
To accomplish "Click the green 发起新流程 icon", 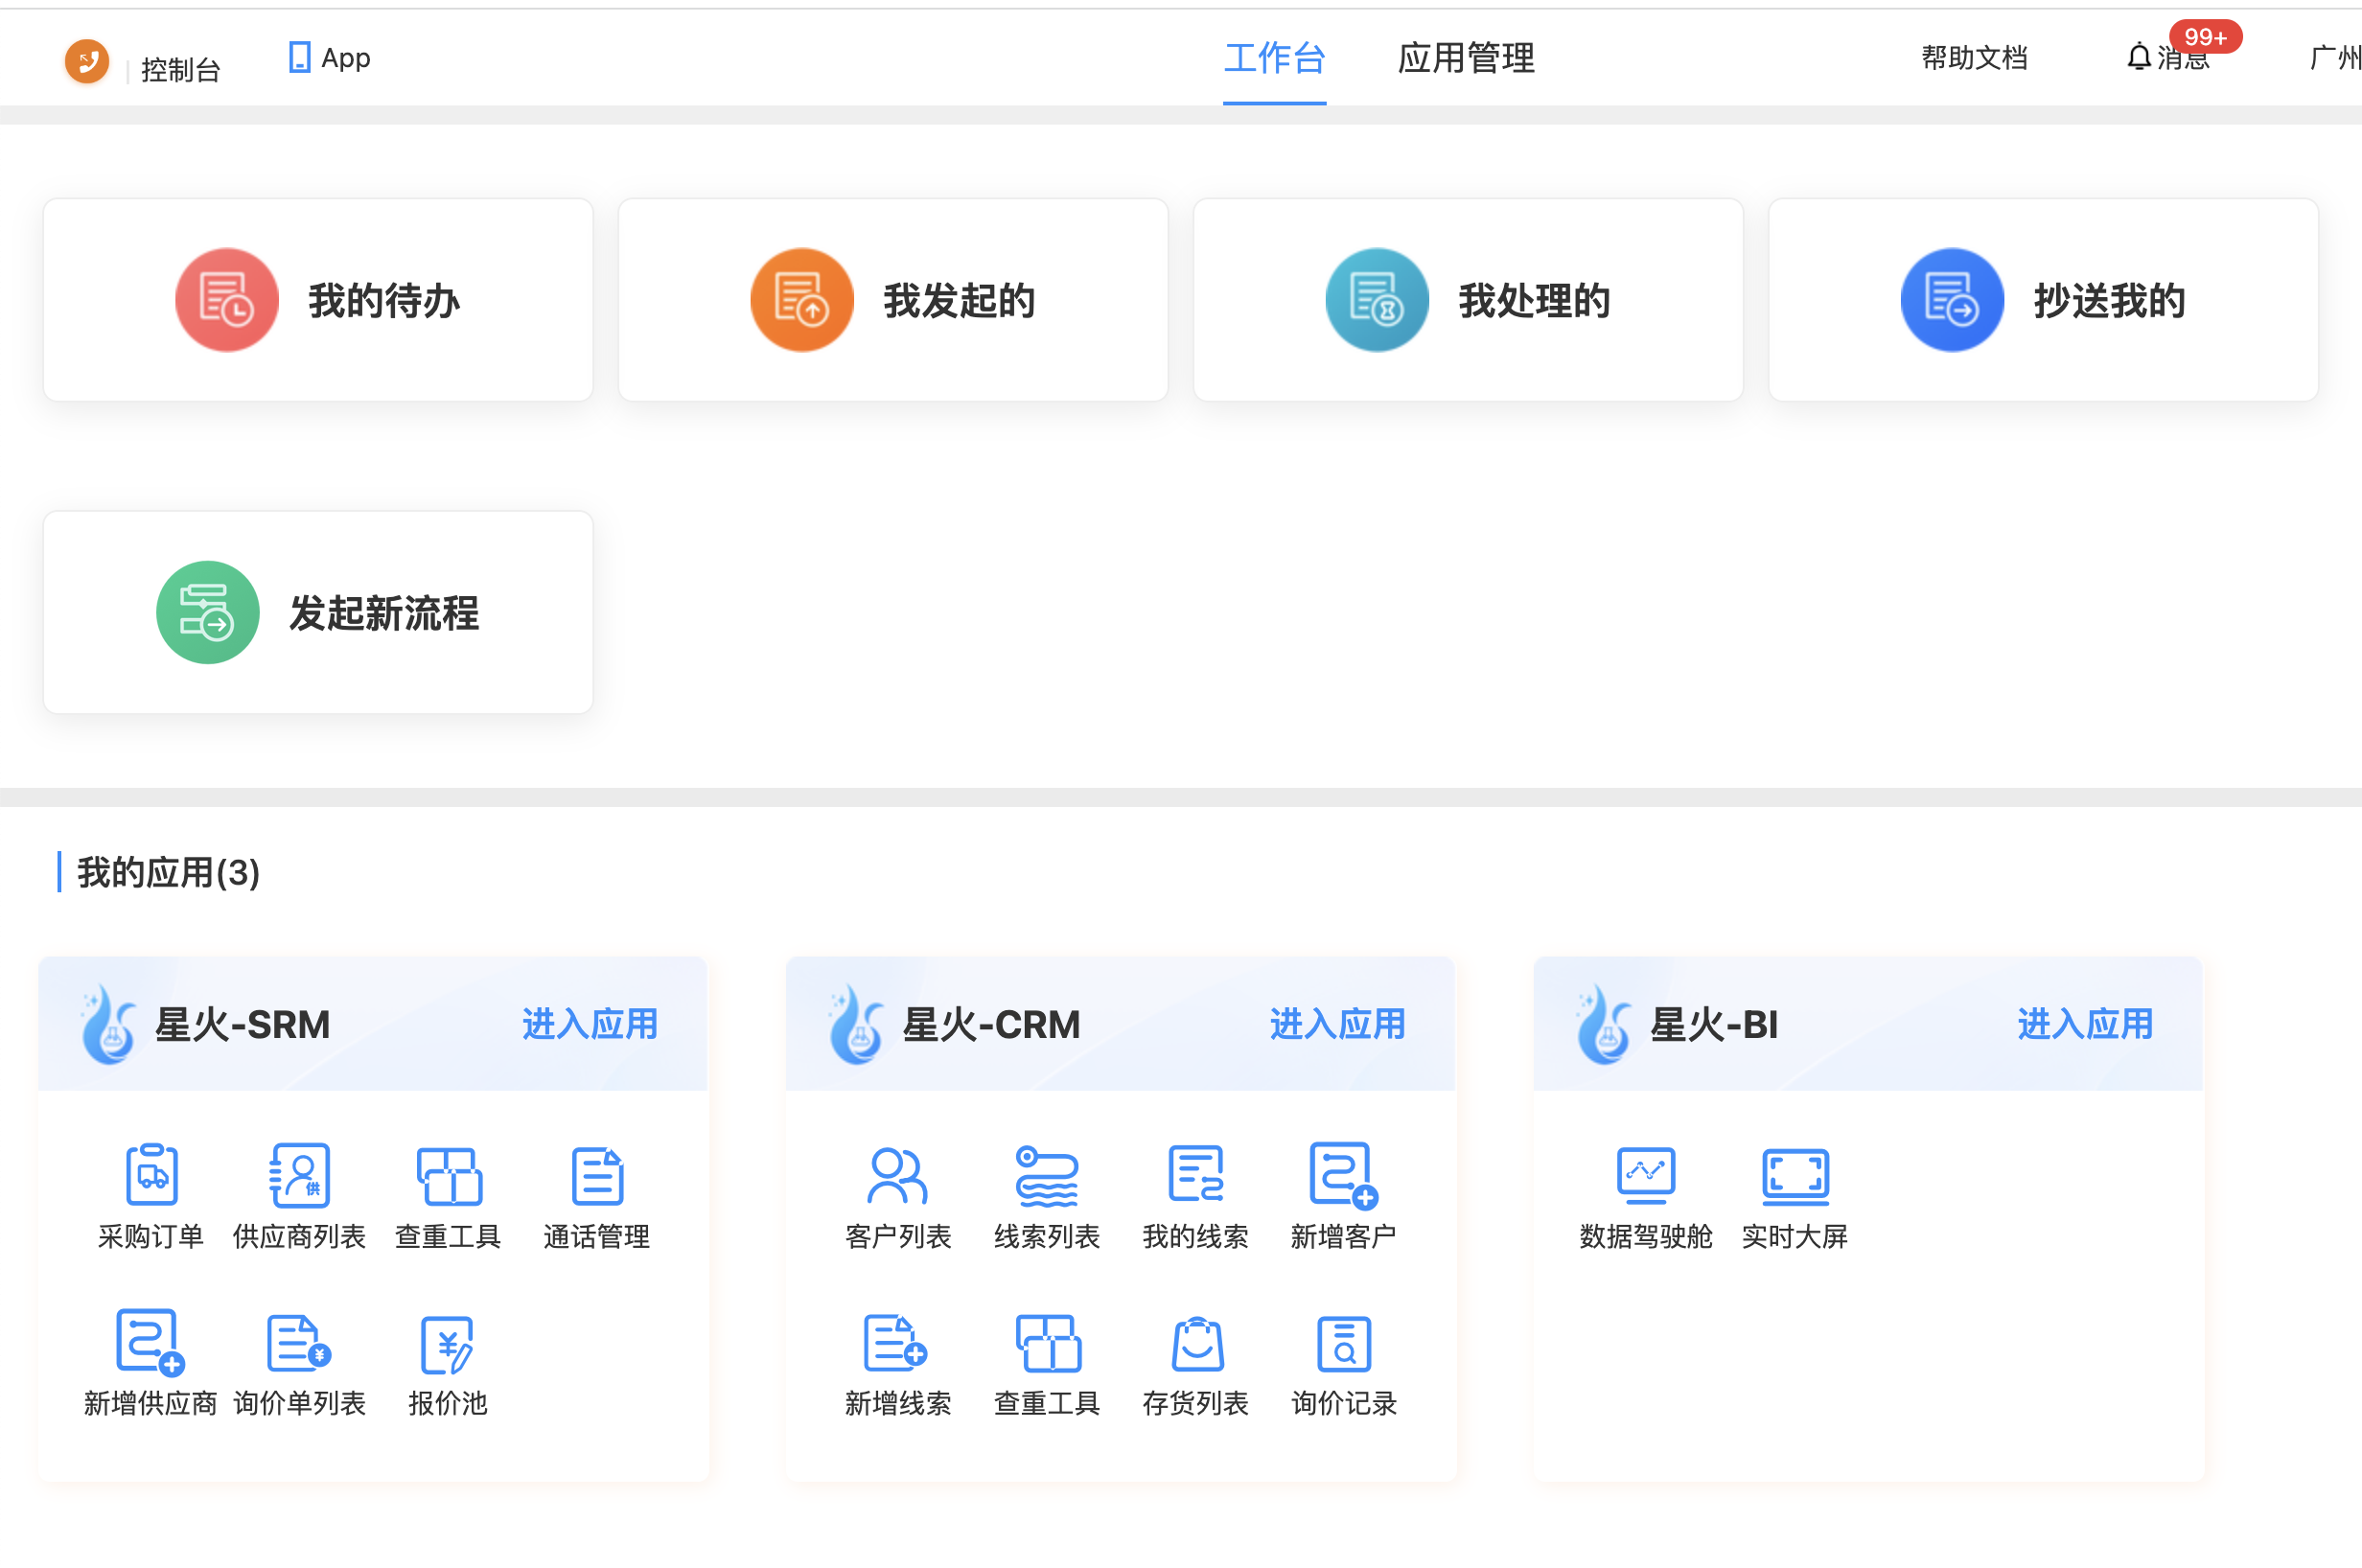I will coord(208,612).
